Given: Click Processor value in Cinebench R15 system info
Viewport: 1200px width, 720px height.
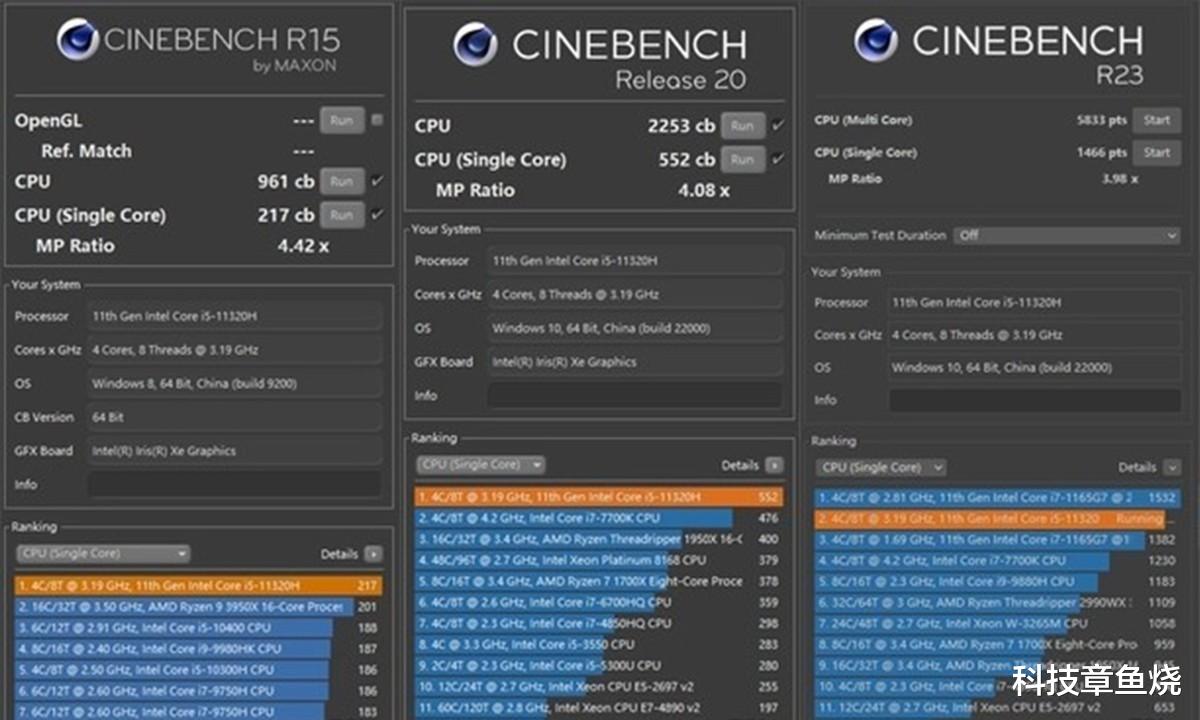Looking at the screenshot, I should (x=234, y=316).
